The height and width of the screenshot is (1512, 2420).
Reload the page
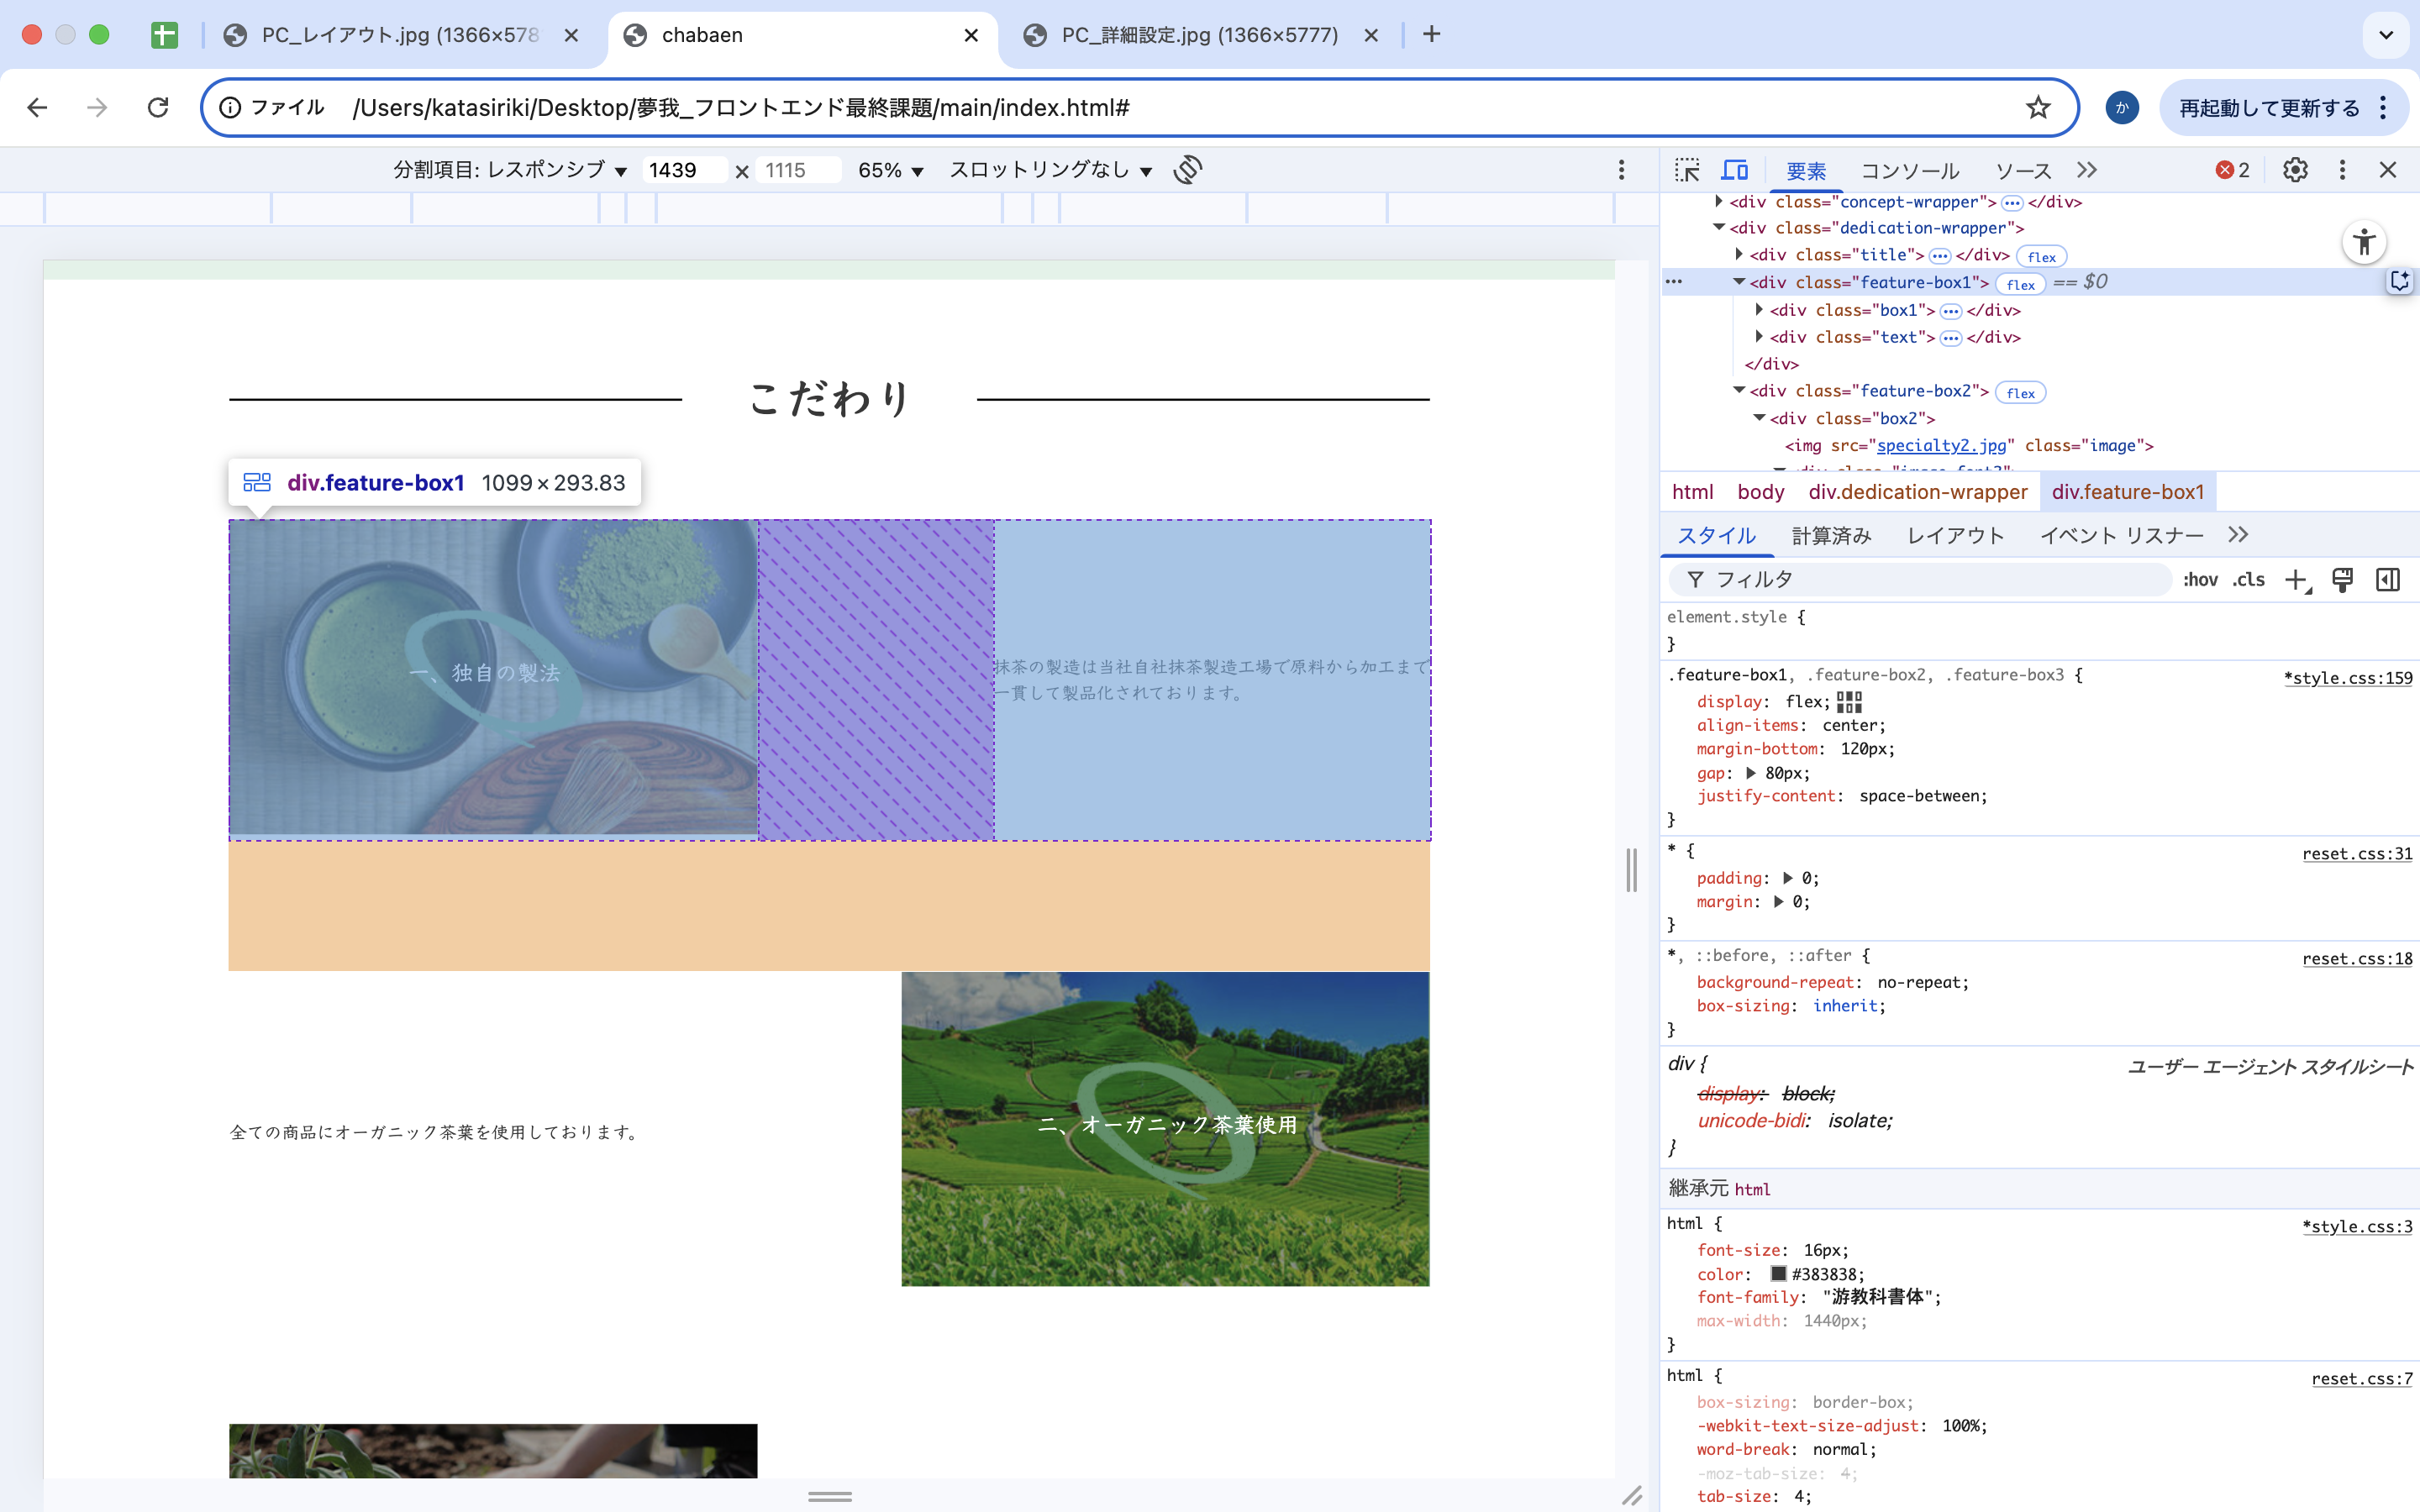(x=158, y=108)
